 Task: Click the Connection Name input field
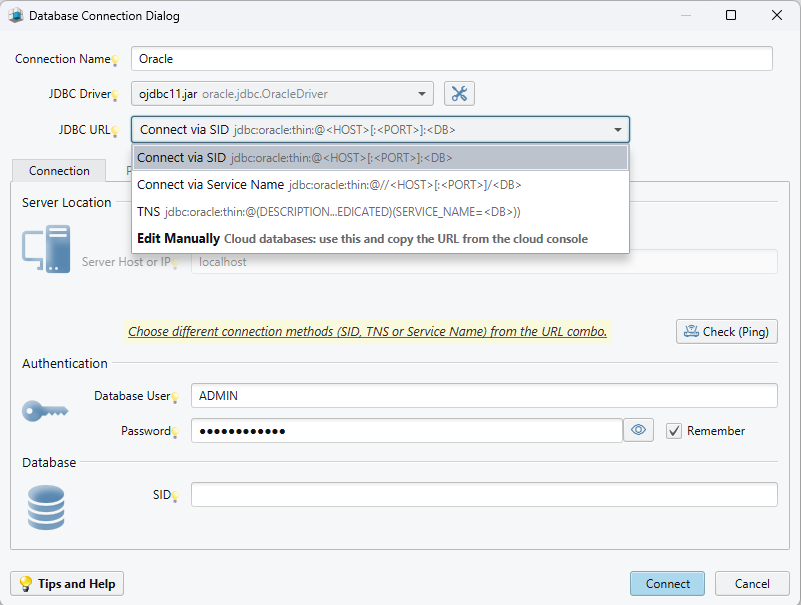point(452,59)
